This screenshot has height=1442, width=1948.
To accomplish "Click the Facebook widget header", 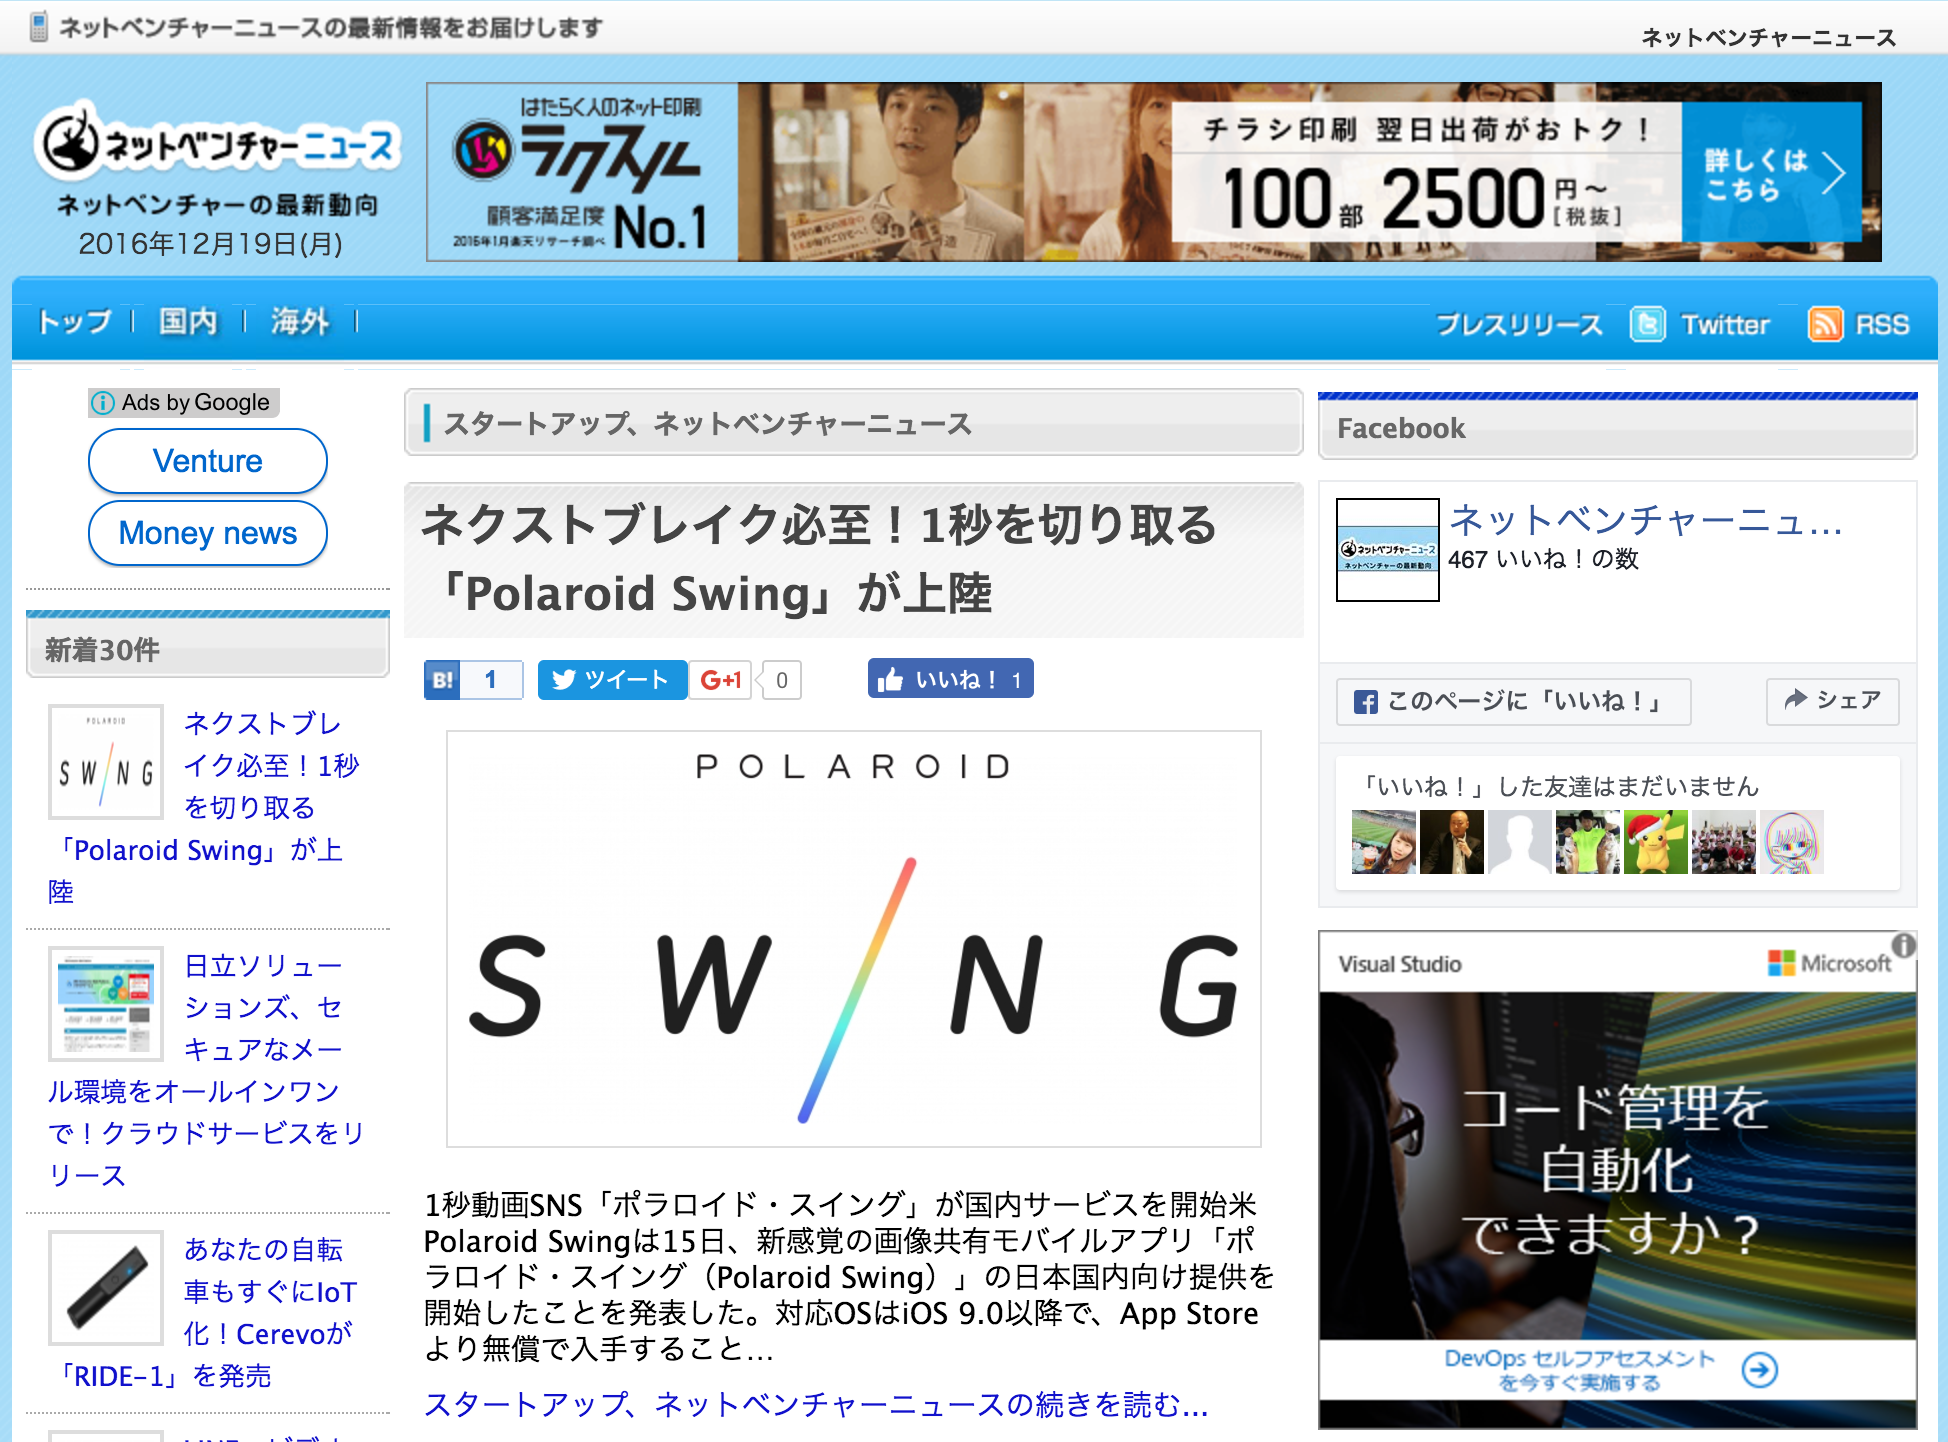I will click(1617, 427).
